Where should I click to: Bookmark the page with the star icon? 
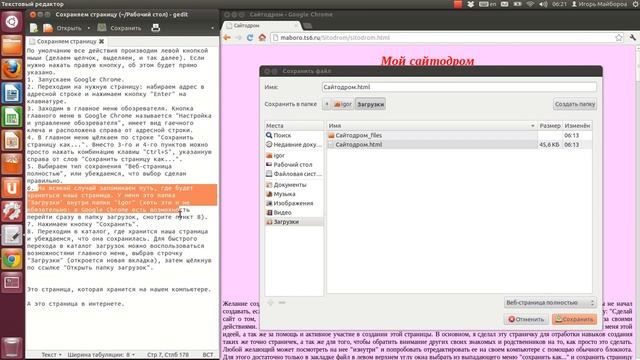[619, 38]
